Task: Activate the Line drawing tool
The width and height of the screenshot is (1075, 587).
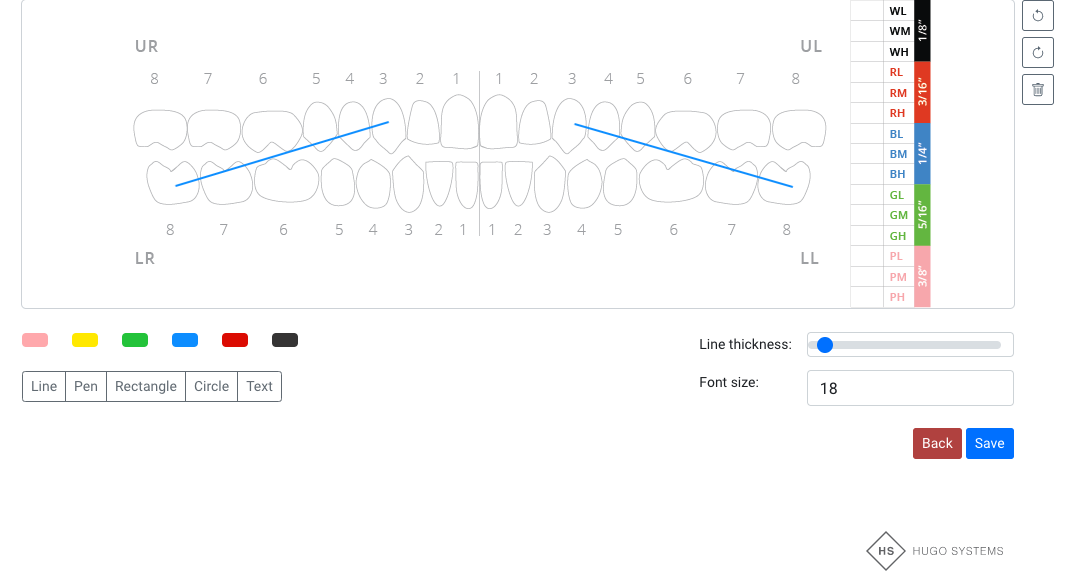Action: tap(44, 386)
